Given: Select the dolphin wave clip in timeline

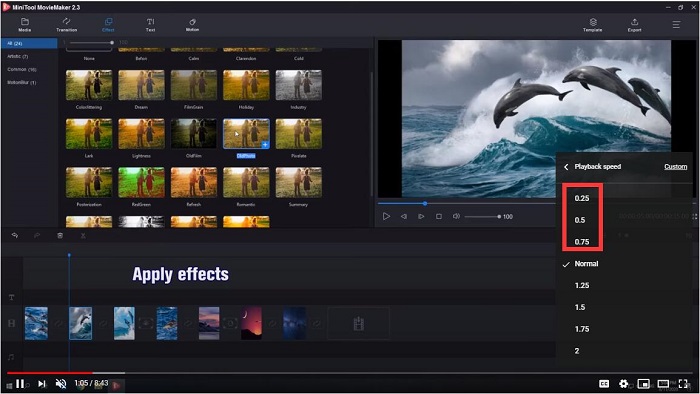Looking at the screenshot, I should coord(80,323).
